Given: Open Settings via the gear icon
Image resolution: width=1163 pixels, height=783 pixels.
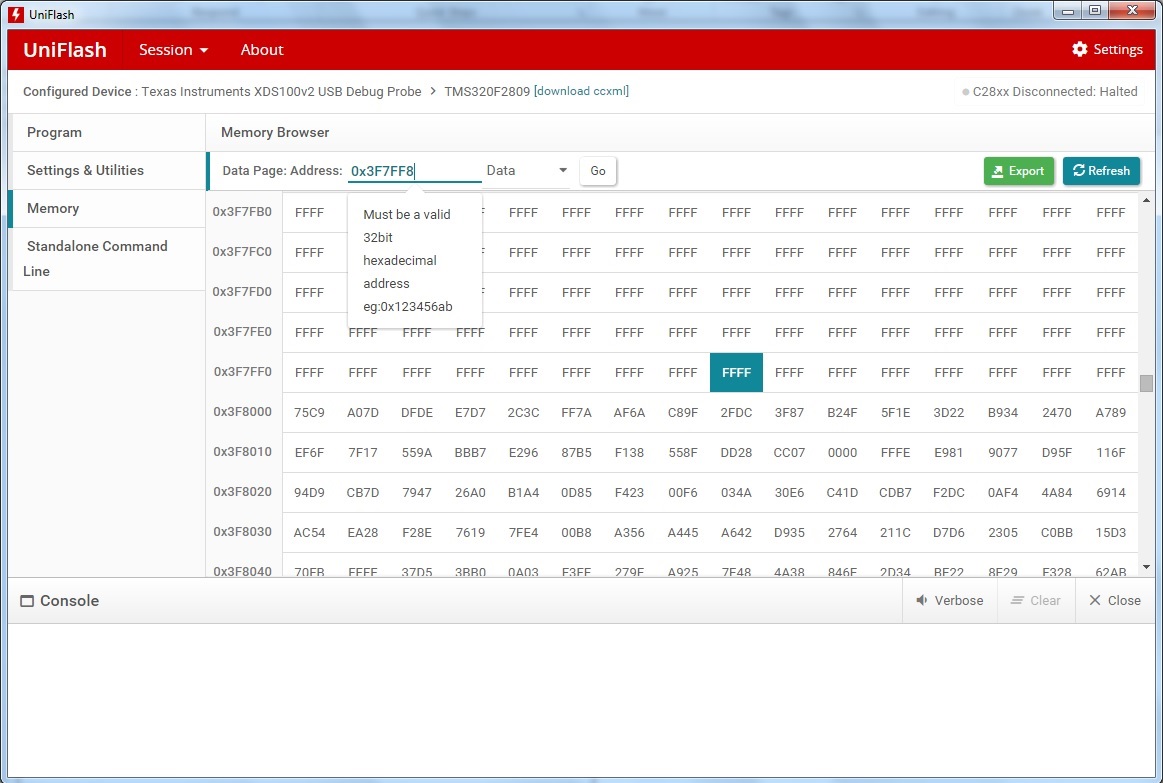Looking at the screenshot, I should [x=1079, y=49].
